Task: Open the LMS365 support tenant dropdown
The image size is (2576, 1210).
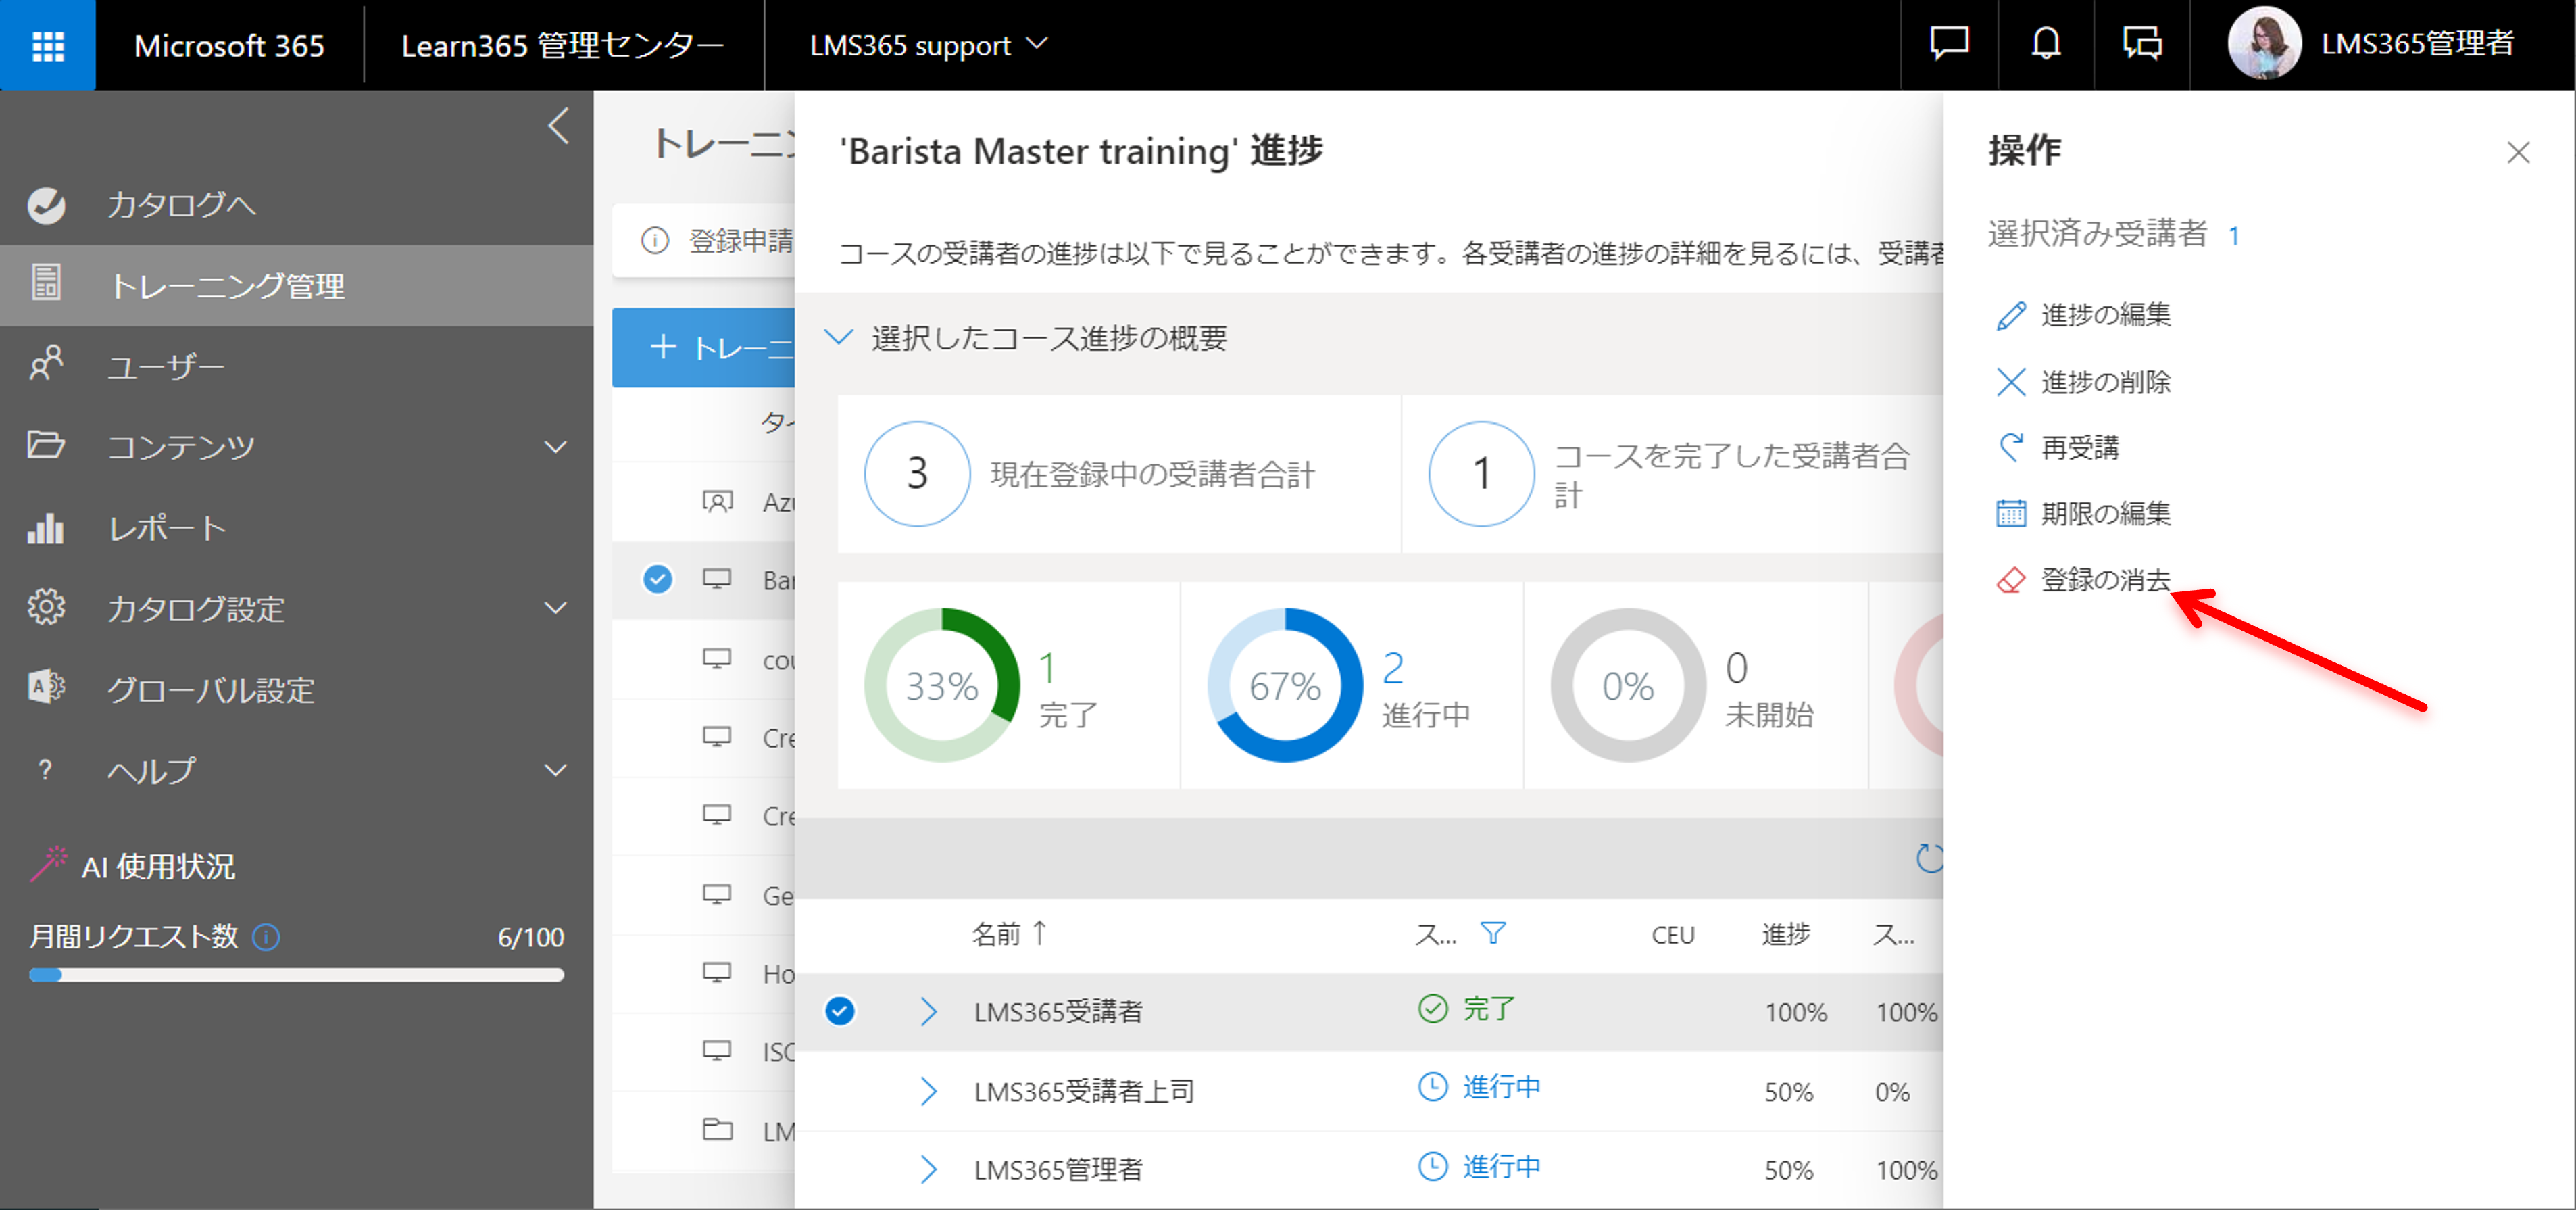Action: point(928,45)
